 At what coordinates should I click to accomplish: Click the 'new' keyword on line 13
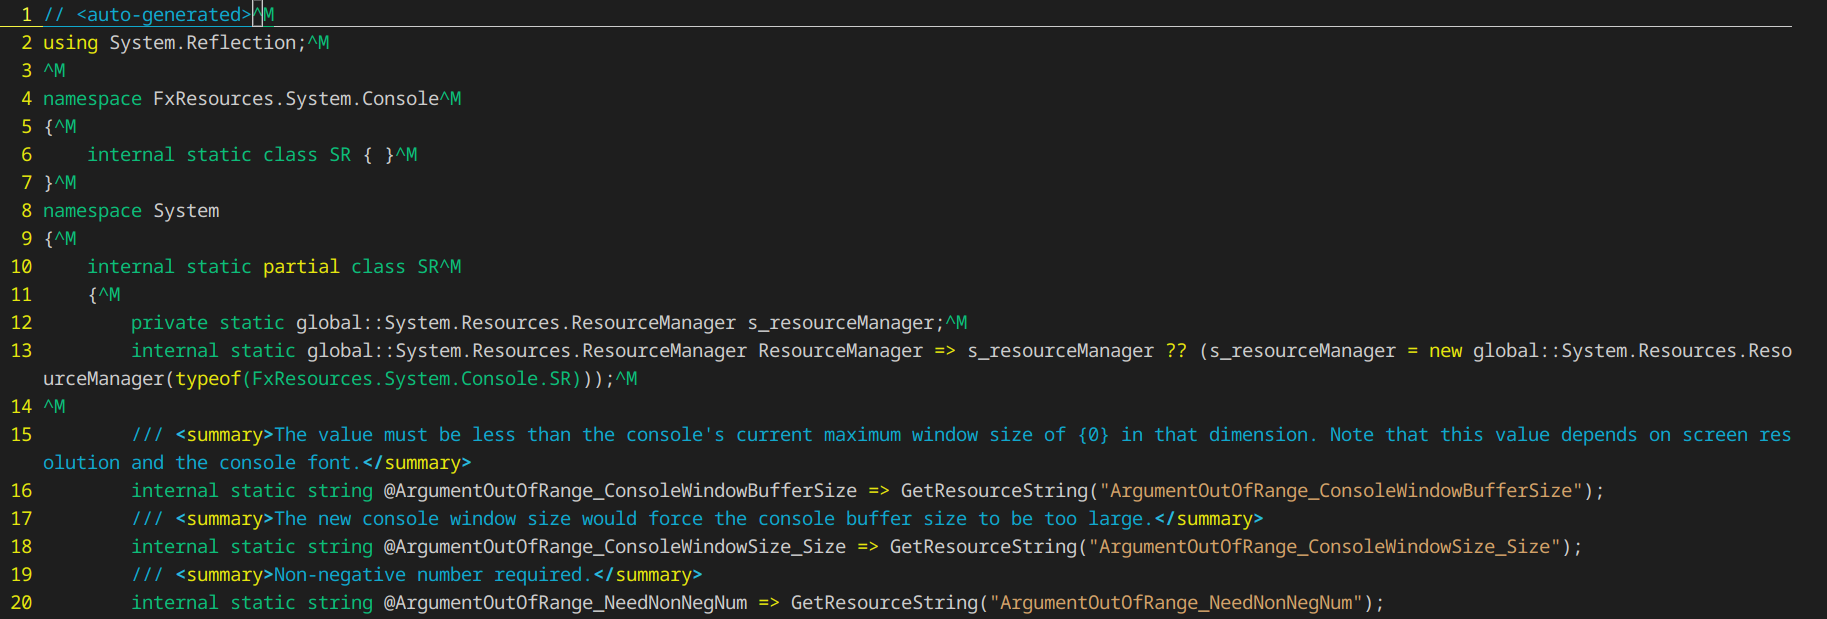1445,351
